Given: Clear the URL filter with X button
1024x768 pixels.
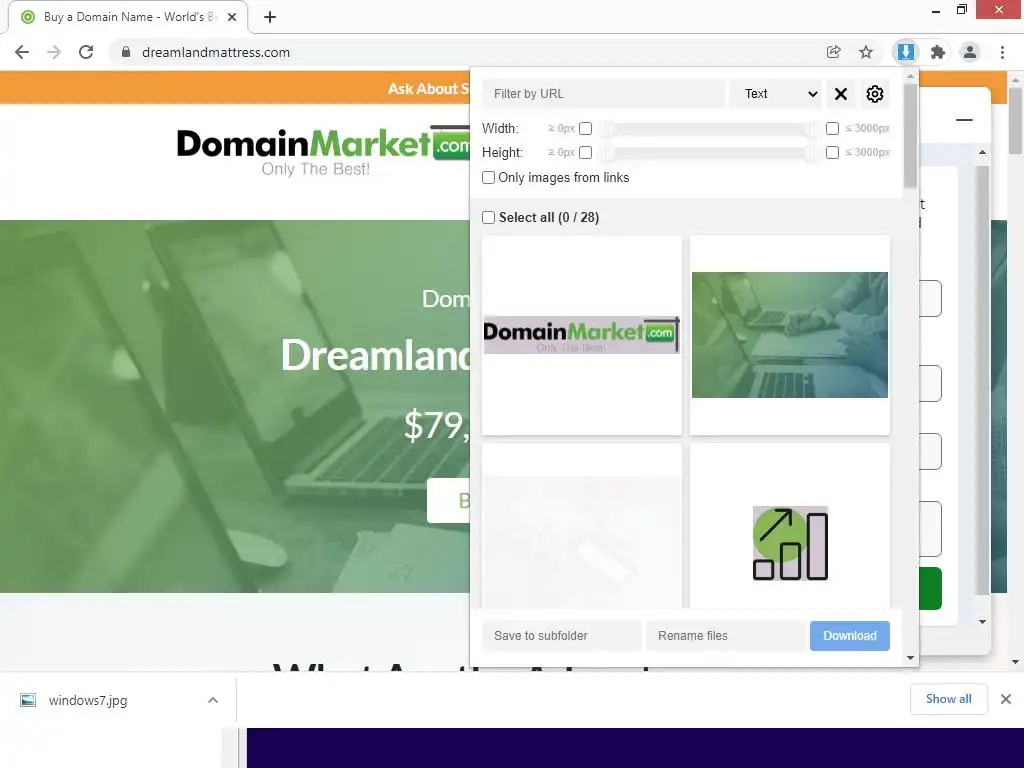Looking at the screenshot, I should 841,94.
